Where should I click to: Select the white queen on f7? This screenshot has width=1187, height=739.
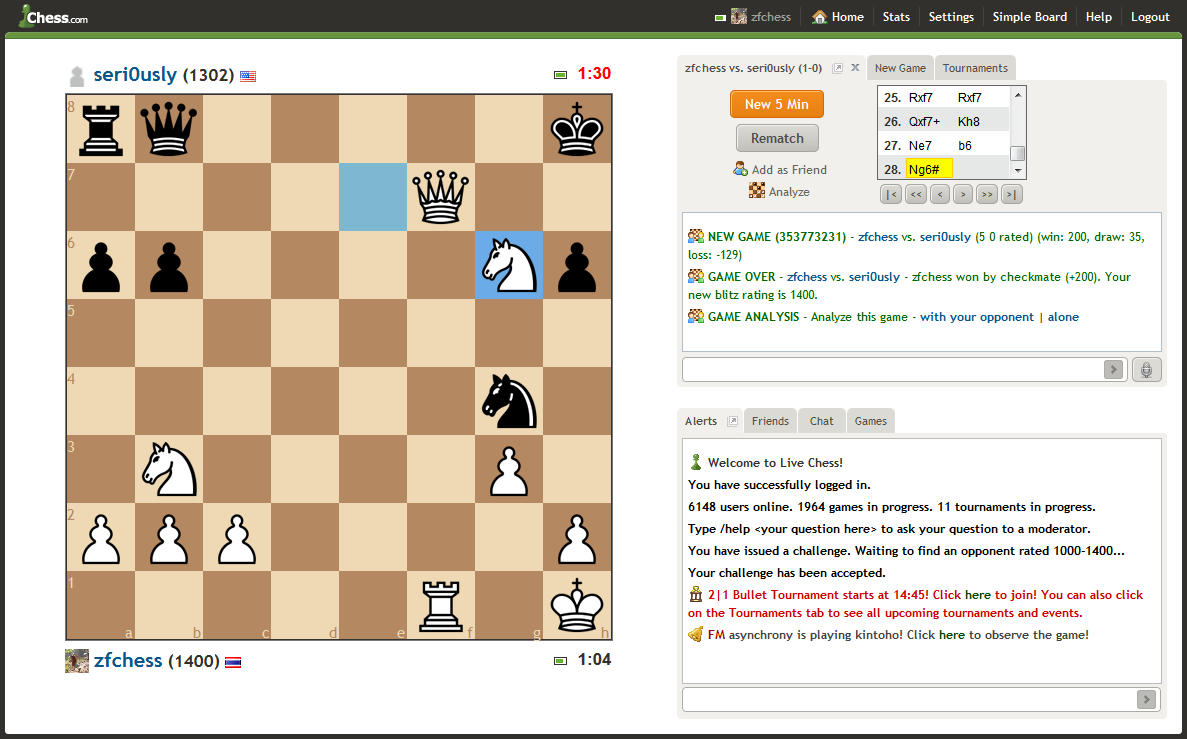[x=441, y=197]
